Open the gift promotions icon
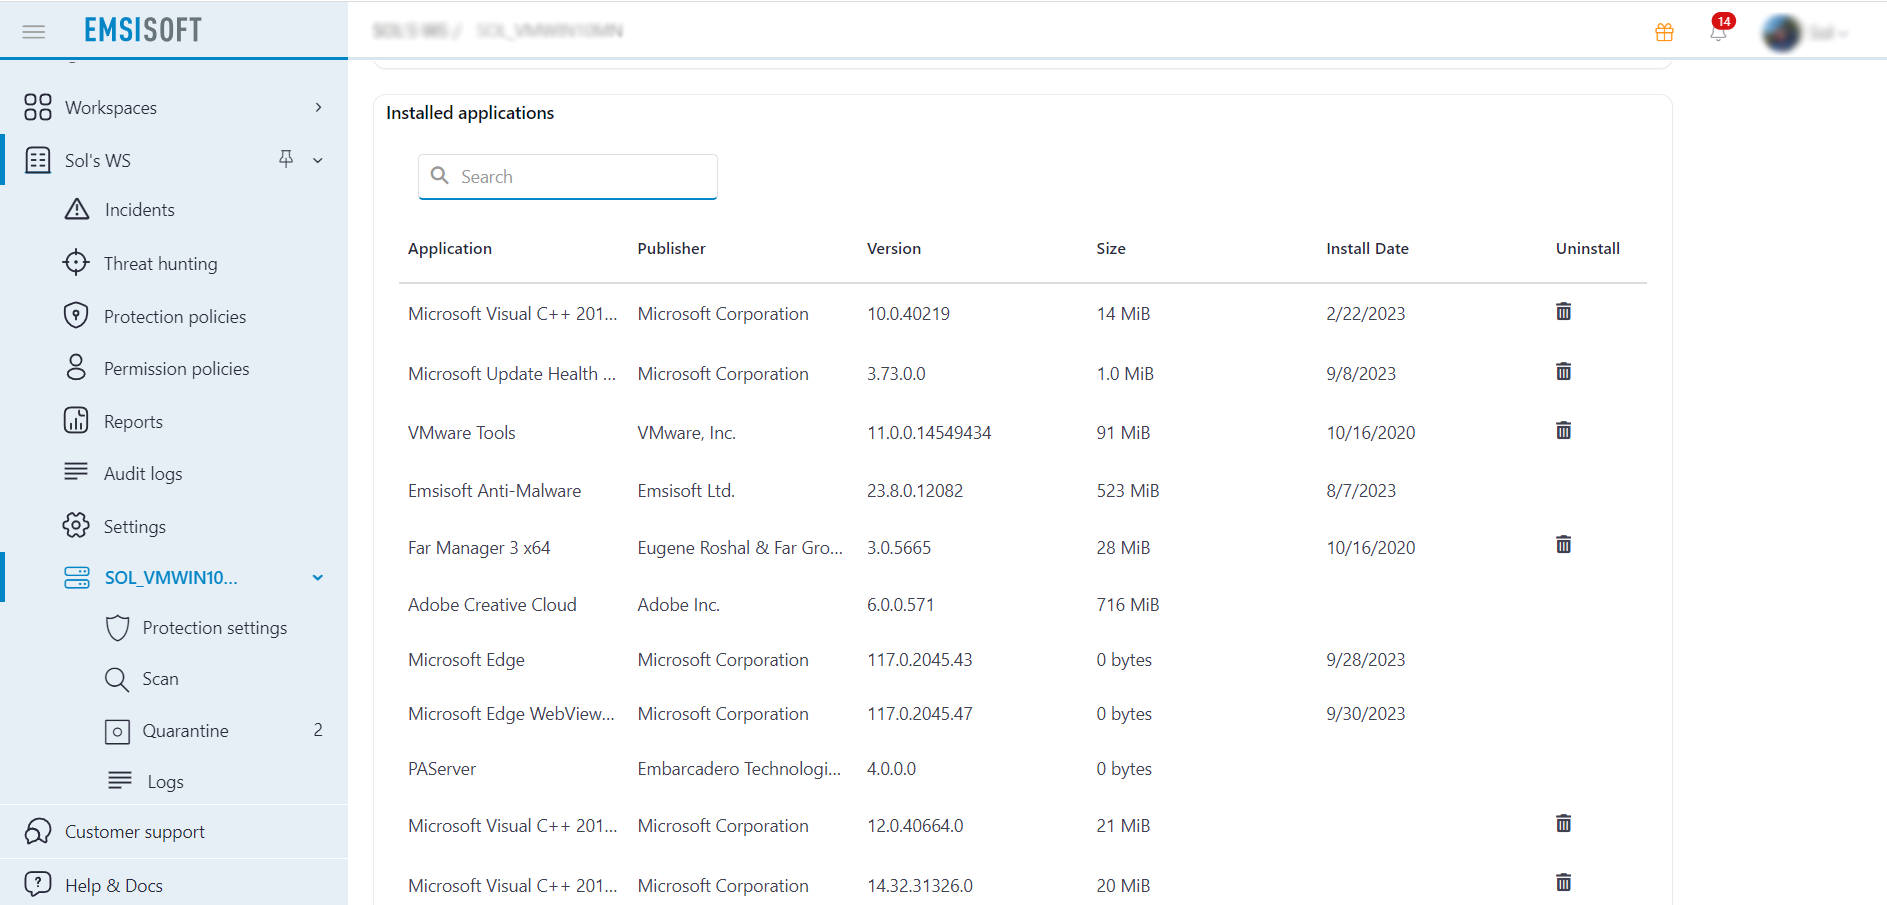1887x905 pixels. pyautogui.click(x=1665, y=31)
